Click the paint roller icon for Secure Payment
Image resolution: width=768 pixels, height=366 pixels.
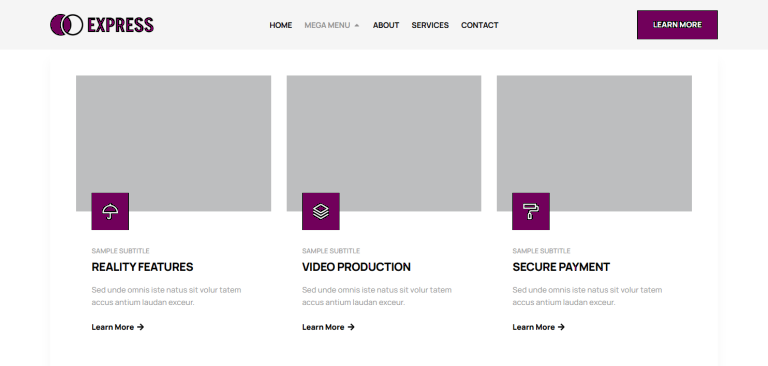[531, 211]
